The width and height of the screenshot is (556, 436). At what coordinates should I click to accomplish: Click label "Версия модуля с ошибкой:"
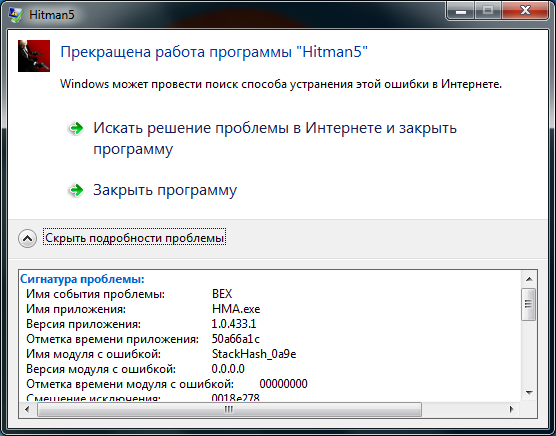(x=101, y=369)
